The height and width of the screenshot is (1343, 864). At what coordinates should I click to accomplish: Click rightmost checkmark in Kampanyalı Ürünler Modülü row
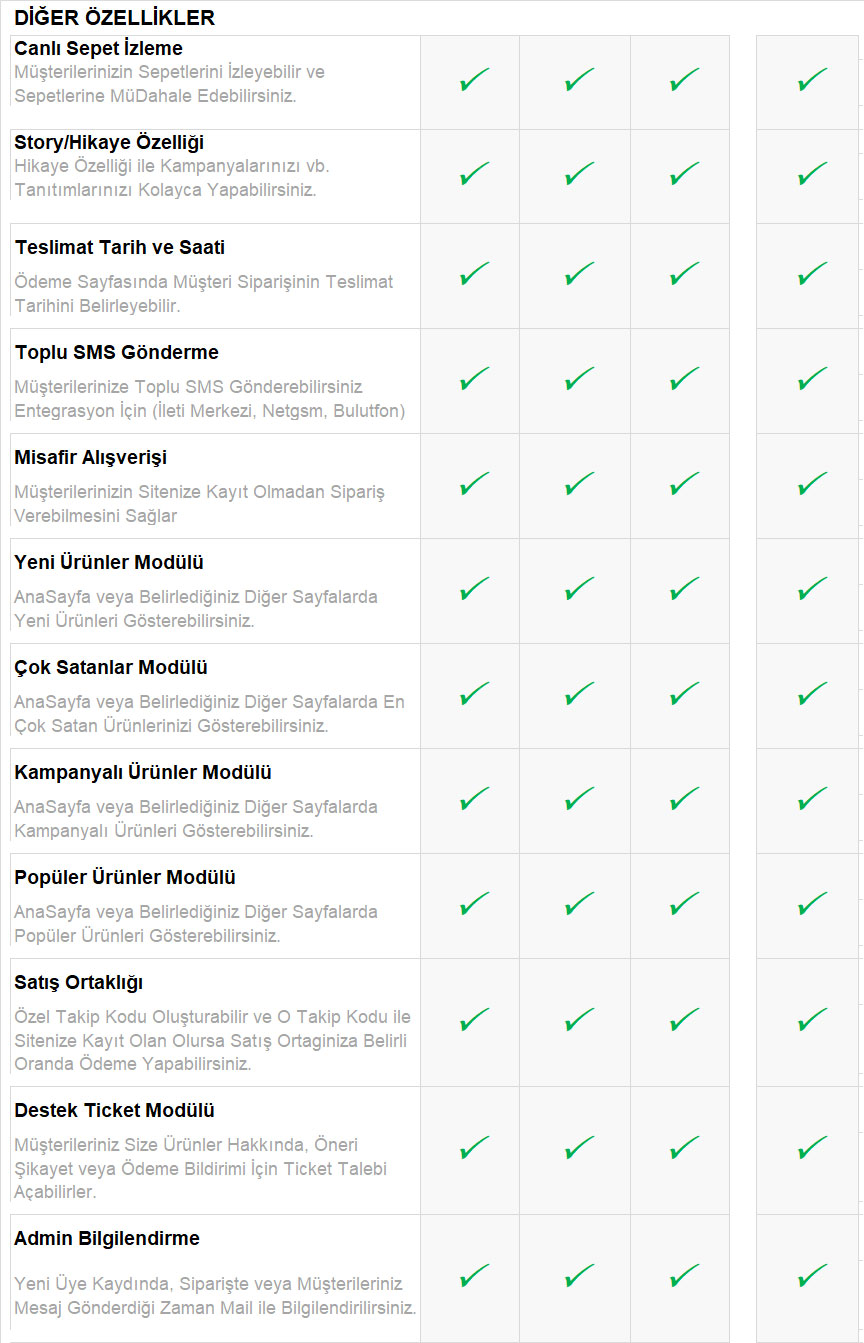point(812,799)
